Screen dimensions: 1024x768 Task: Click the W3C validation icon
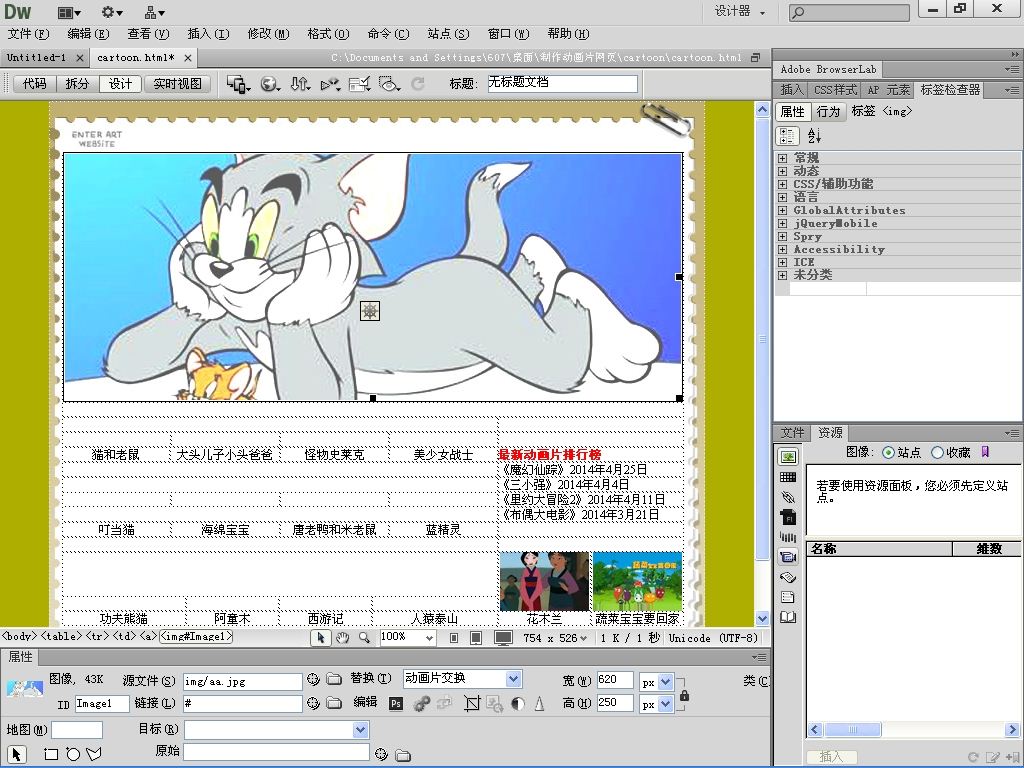330,84
